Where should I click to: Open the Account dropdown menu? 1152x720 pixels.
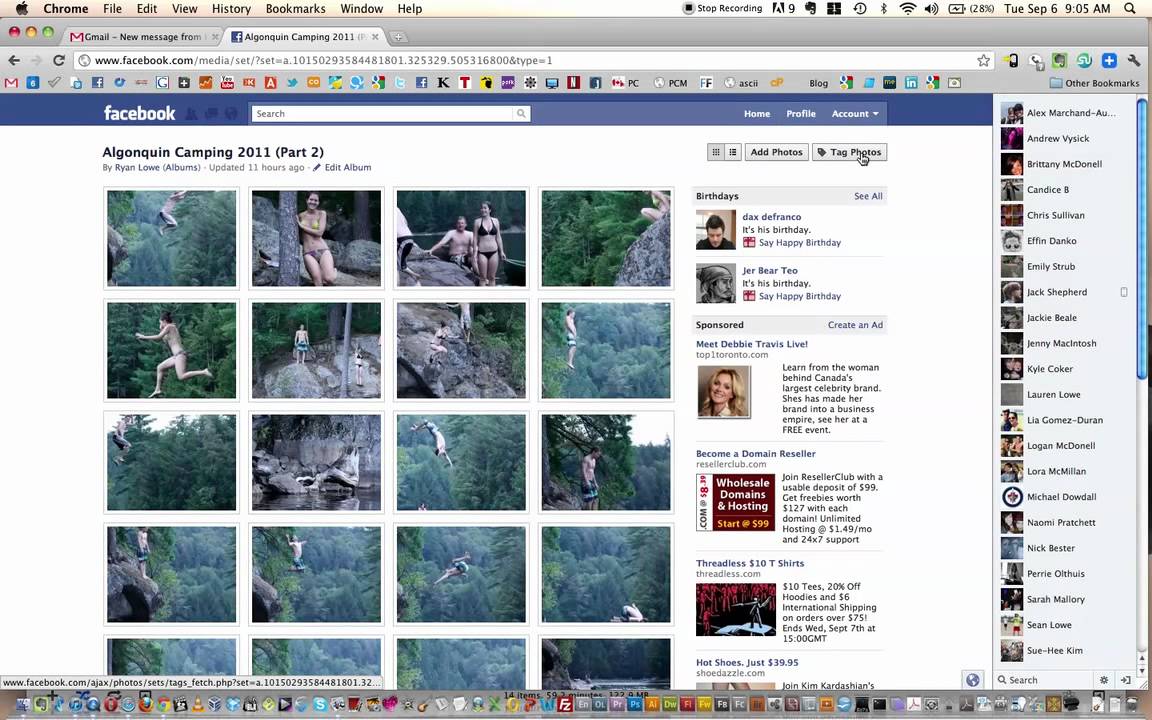pyautogui.click(x=854, y=113)
